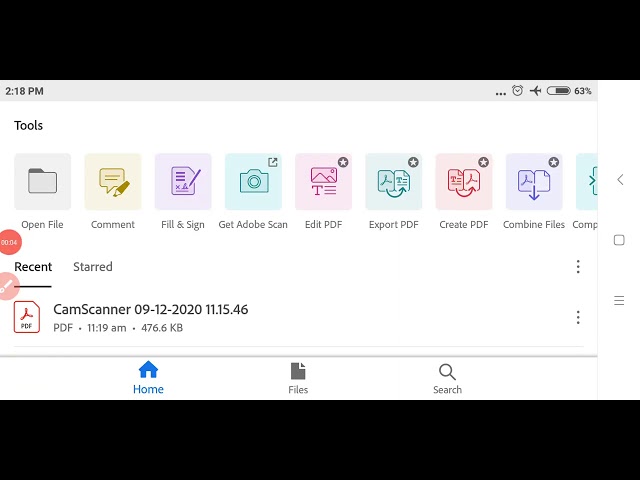Screen dimensions: 640x480
Task: Tap the screen recorder timer 00:04 bubble
Action: pyautogui.click(x=9, y=242)
